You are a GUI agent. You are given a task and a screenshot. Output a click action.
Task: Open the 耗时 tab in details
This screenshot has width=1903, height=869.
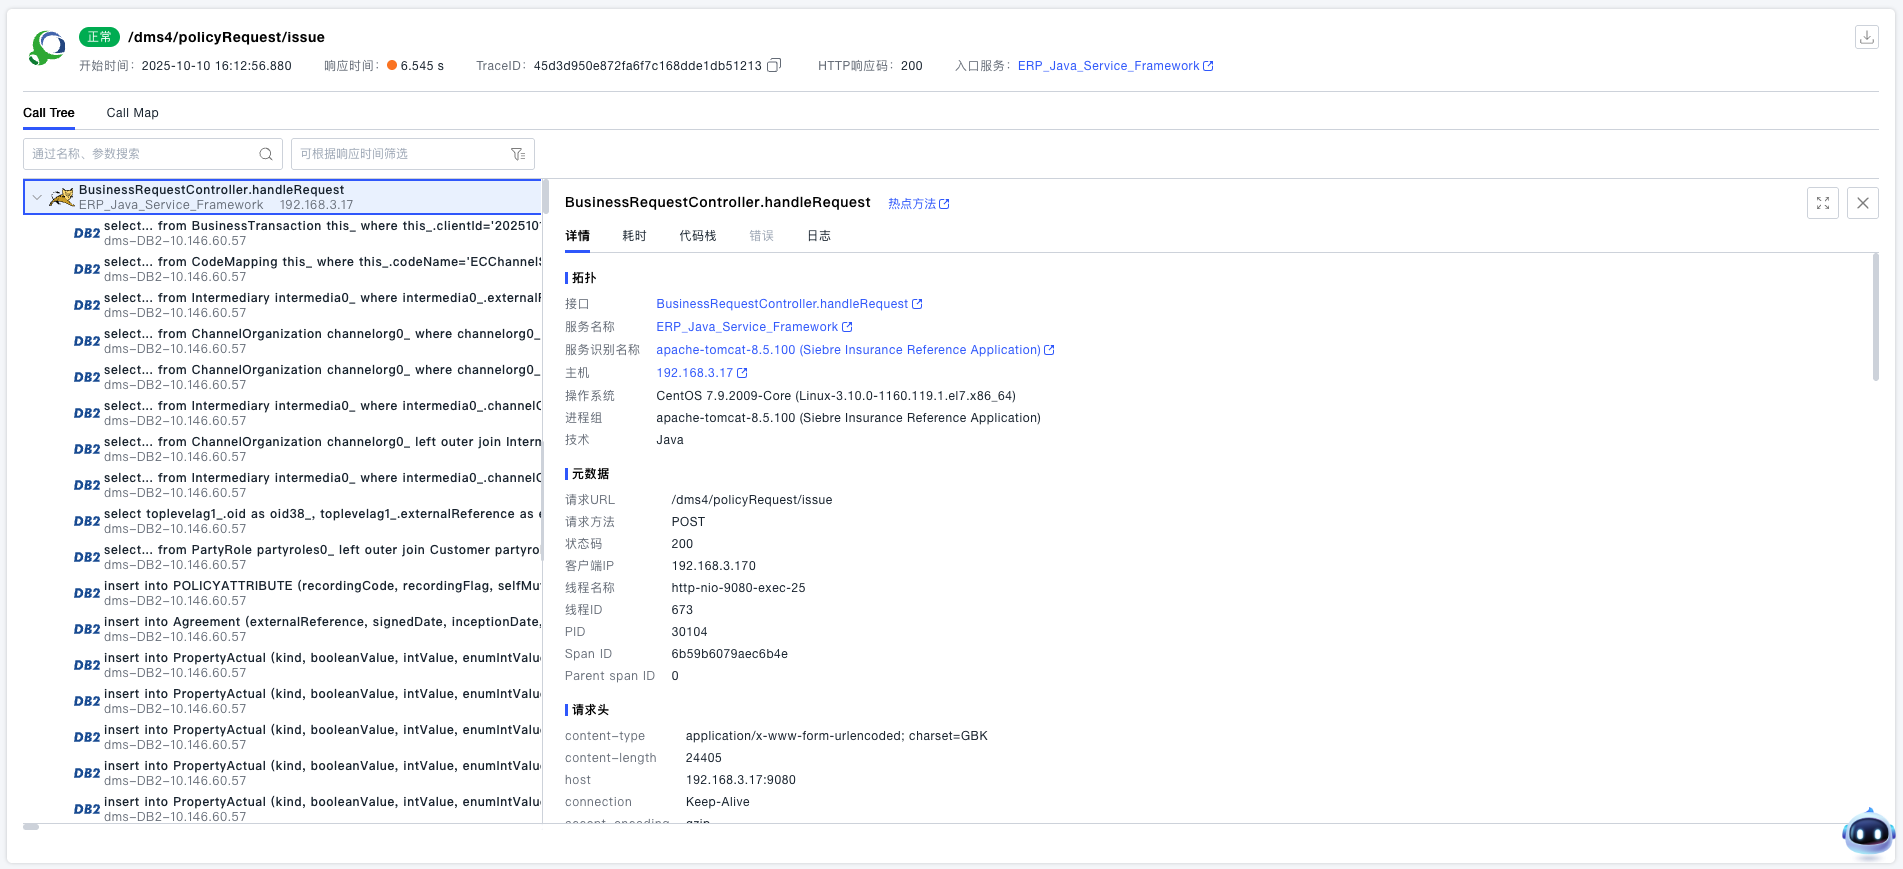tap(634, 236)
